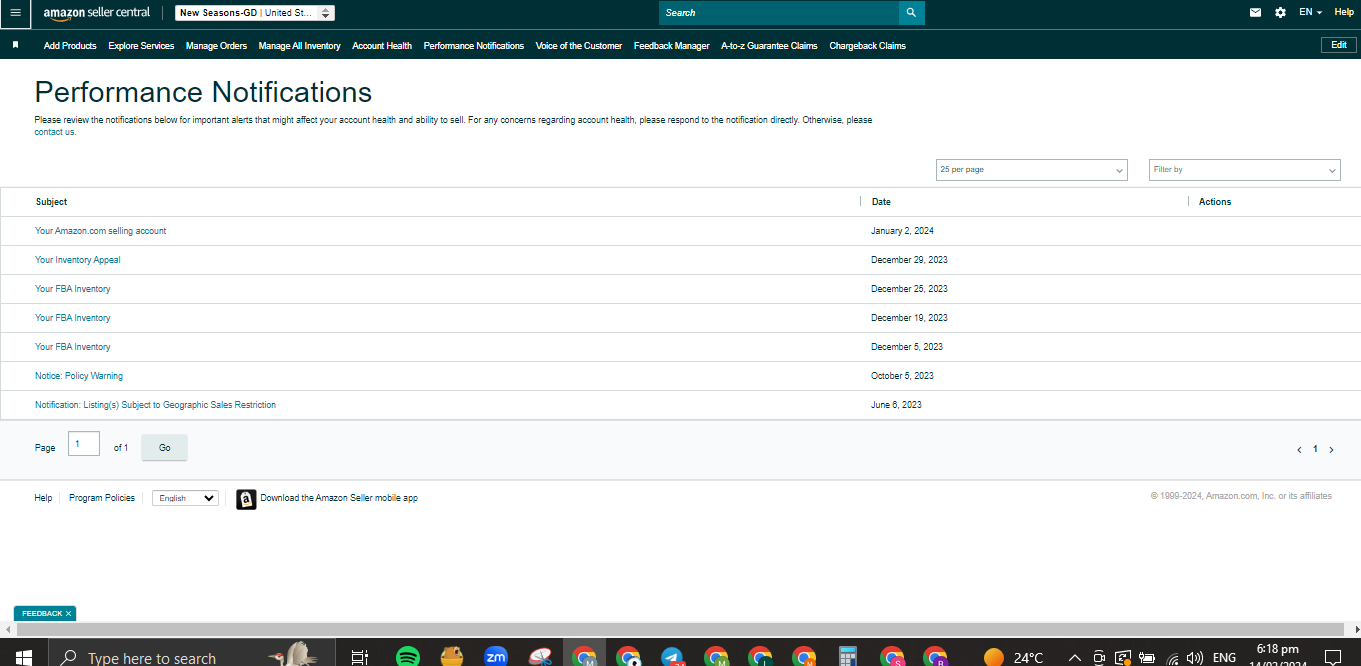Open the mail messages icon
The image size is (1361, 666).
click(x=1255, y=13)
